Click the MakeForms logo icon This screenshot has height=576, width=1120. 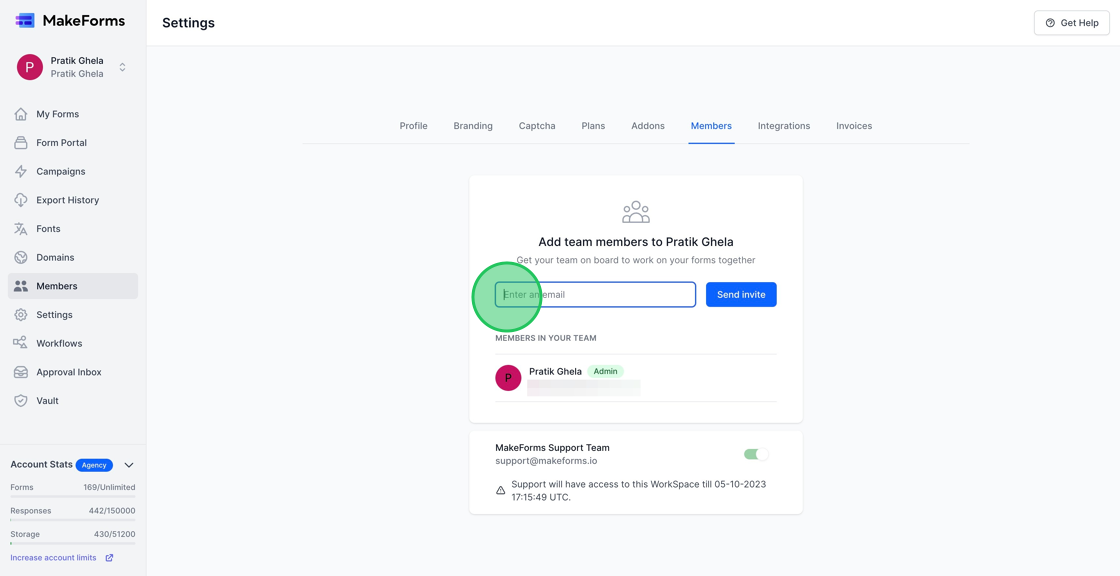(x=25, y=21)
